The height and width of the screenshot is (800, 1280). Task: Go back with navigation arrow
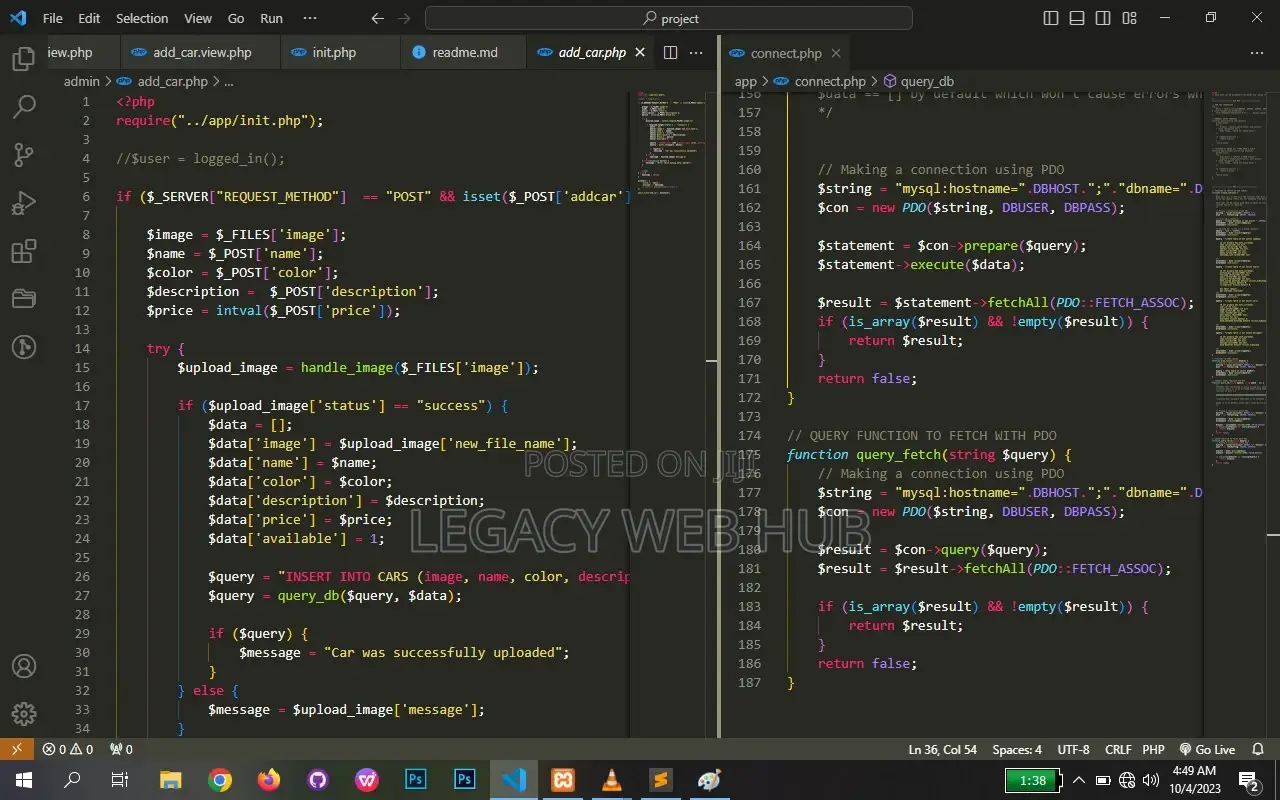(x=377, y=18)
